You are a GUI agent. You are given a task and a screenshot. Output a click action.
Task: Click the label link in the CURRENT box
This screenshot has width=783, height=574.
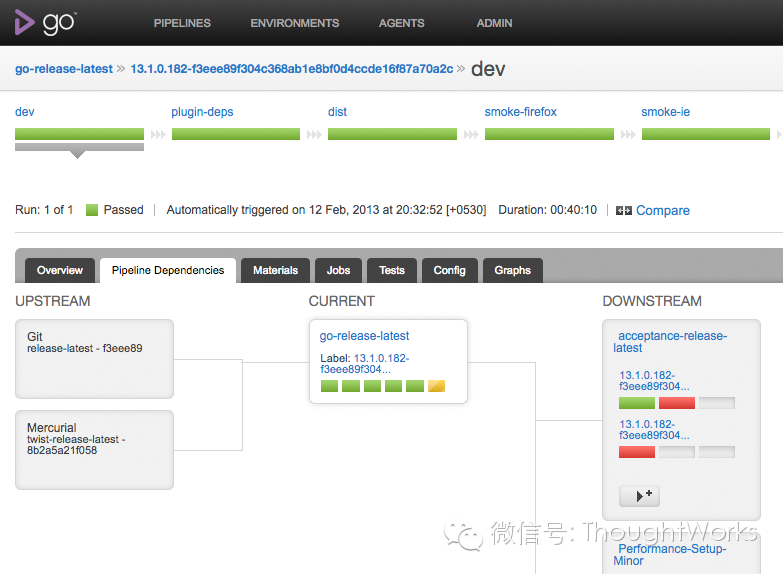pyautogui.click(x=365, y=364)
